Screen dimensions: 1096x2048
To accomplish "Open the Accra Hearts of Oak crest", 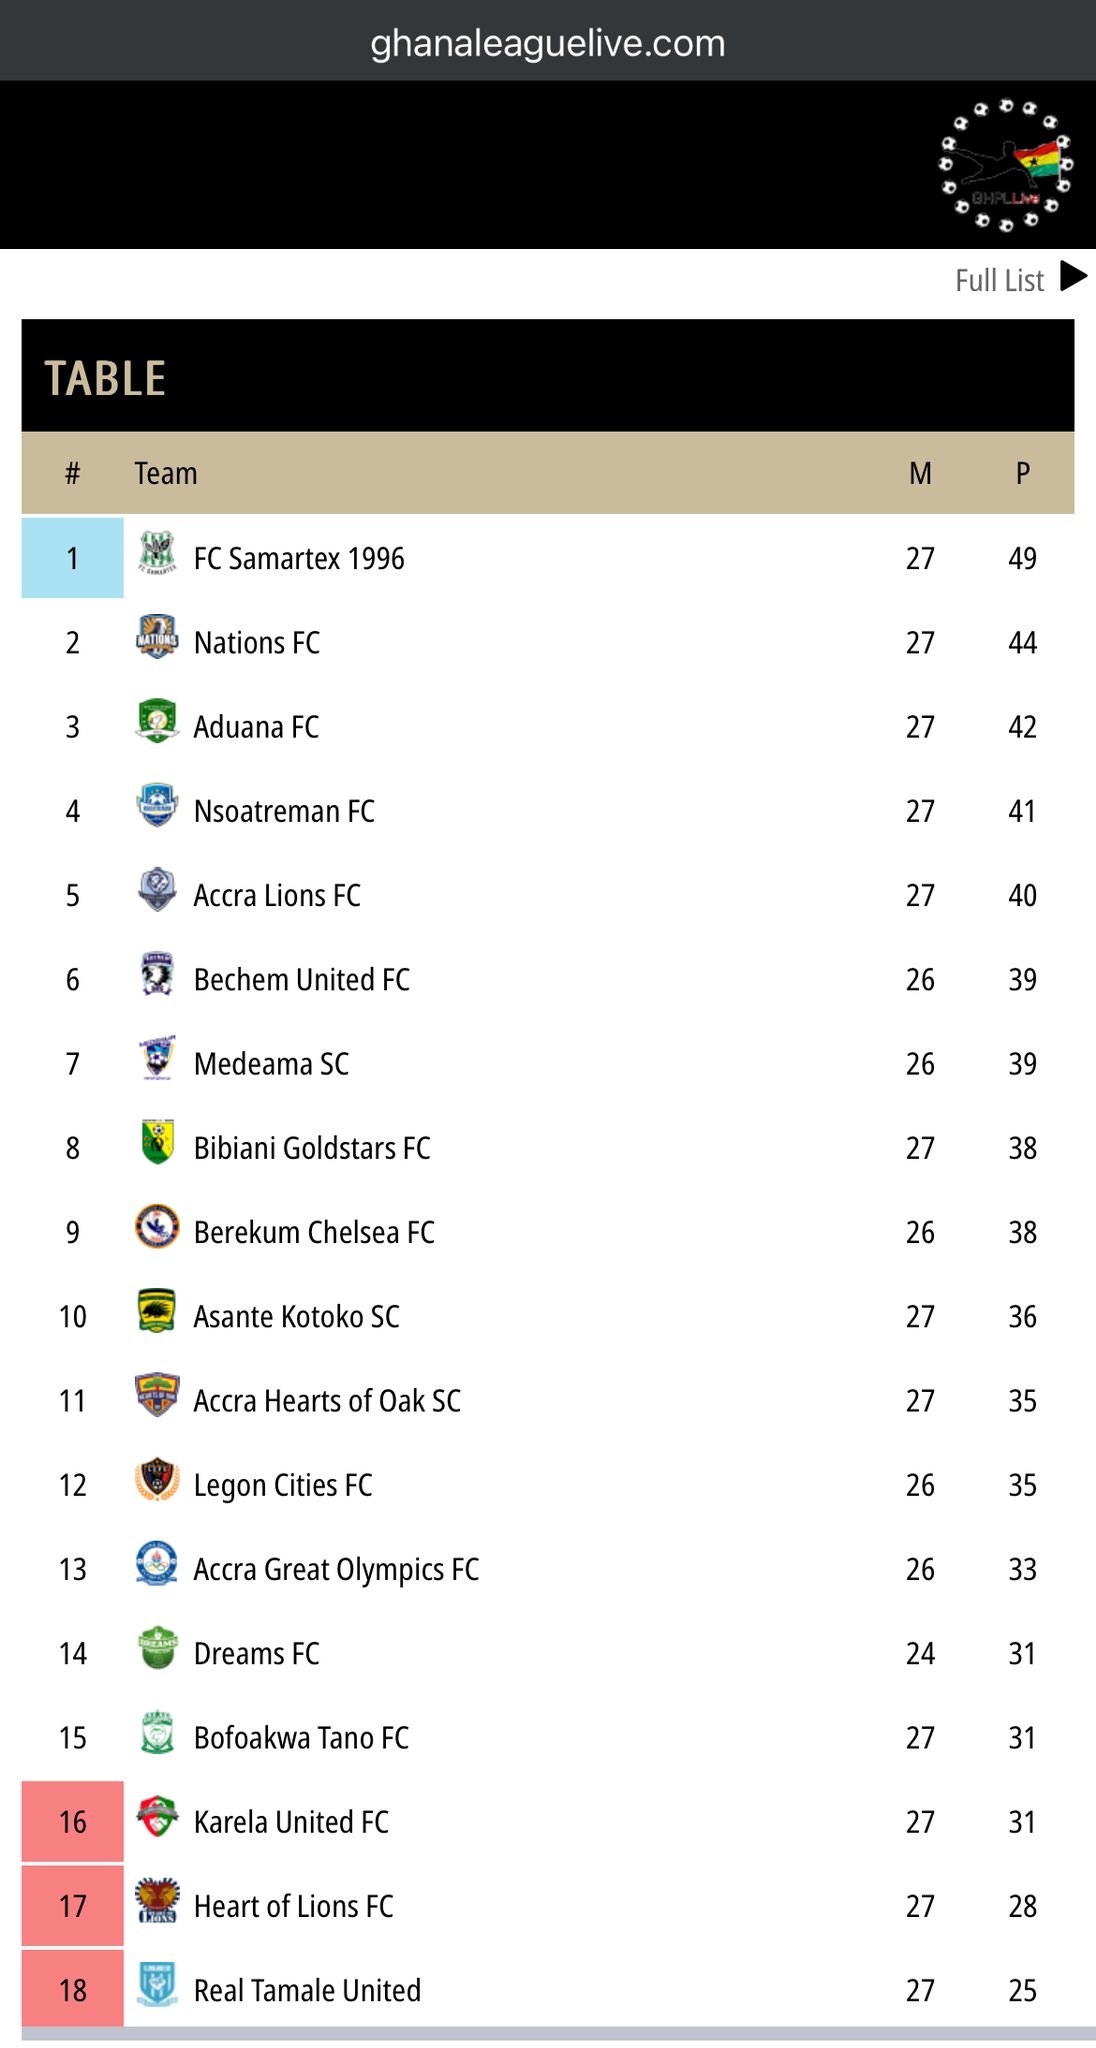I will click(x=157, y=1395).
